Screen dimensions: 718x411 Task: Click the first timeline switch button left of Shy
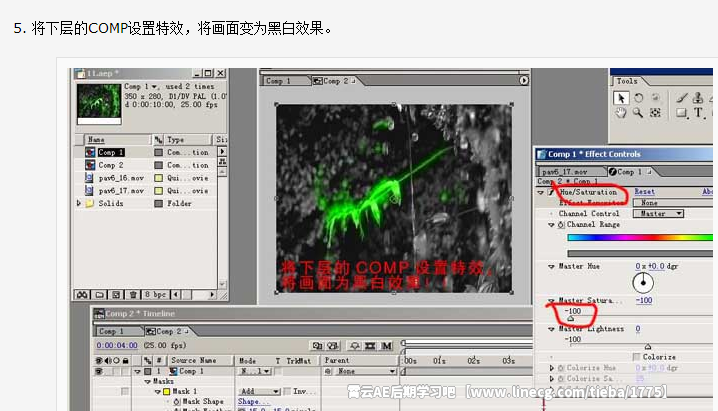317,346
